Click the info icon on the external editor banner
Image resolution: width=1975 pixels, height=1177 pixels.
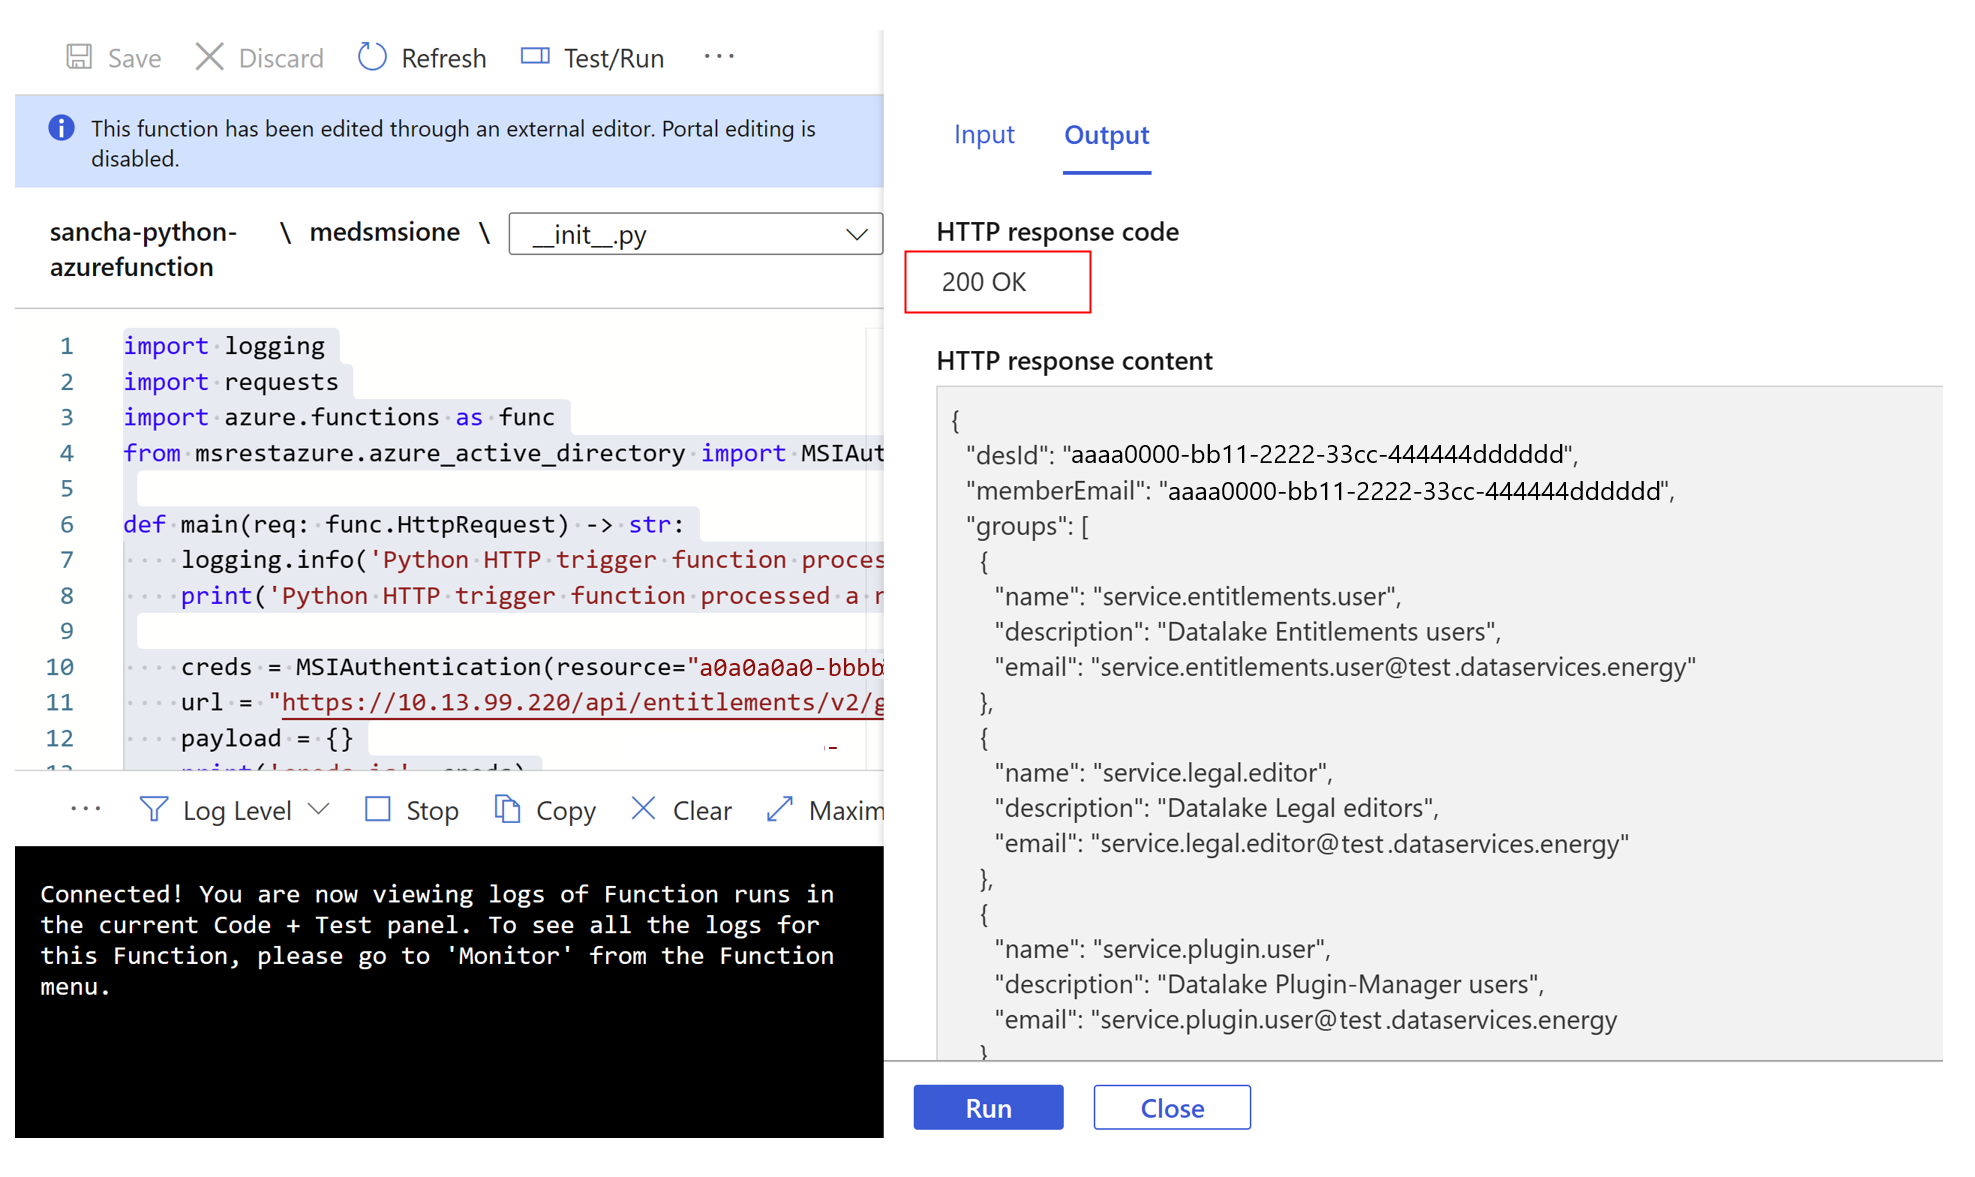[x=60, y=128]
